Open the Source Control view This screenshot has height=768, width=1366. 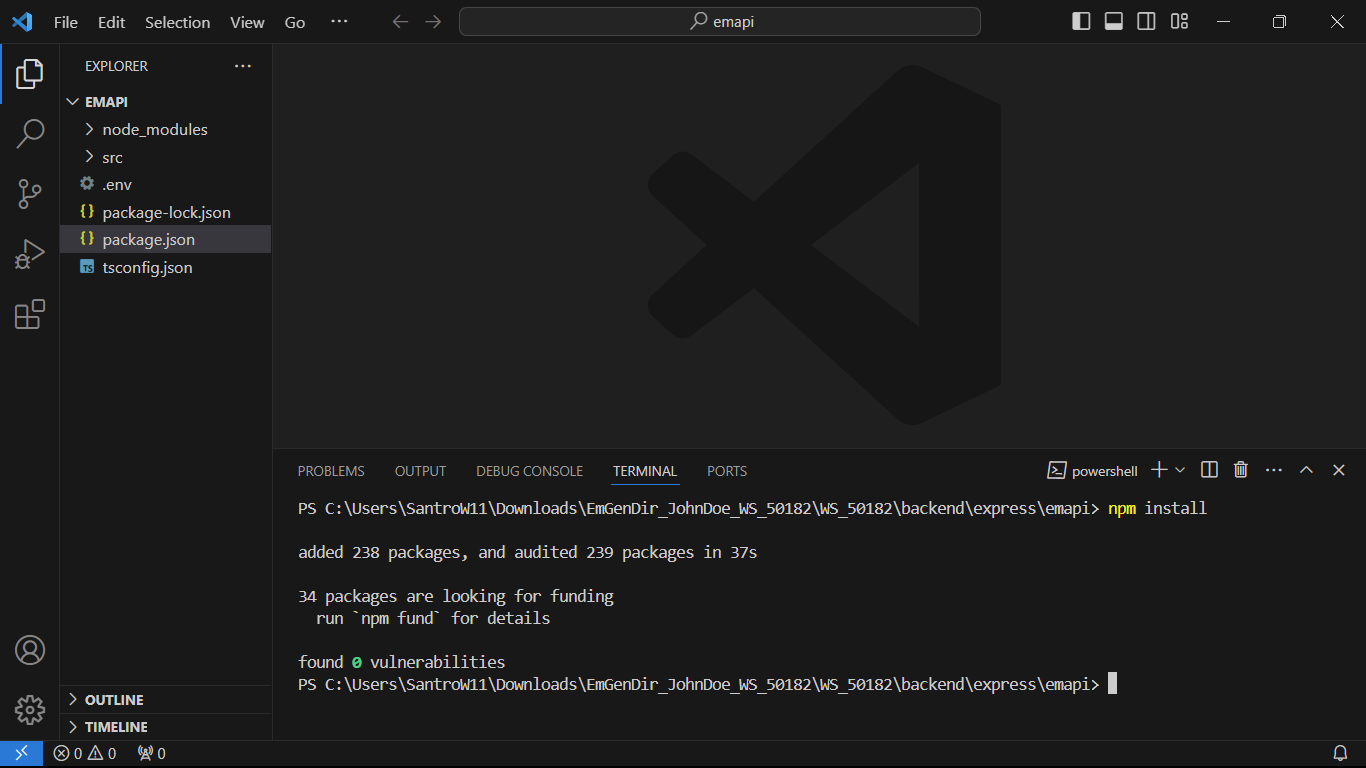tap(30, 194)
